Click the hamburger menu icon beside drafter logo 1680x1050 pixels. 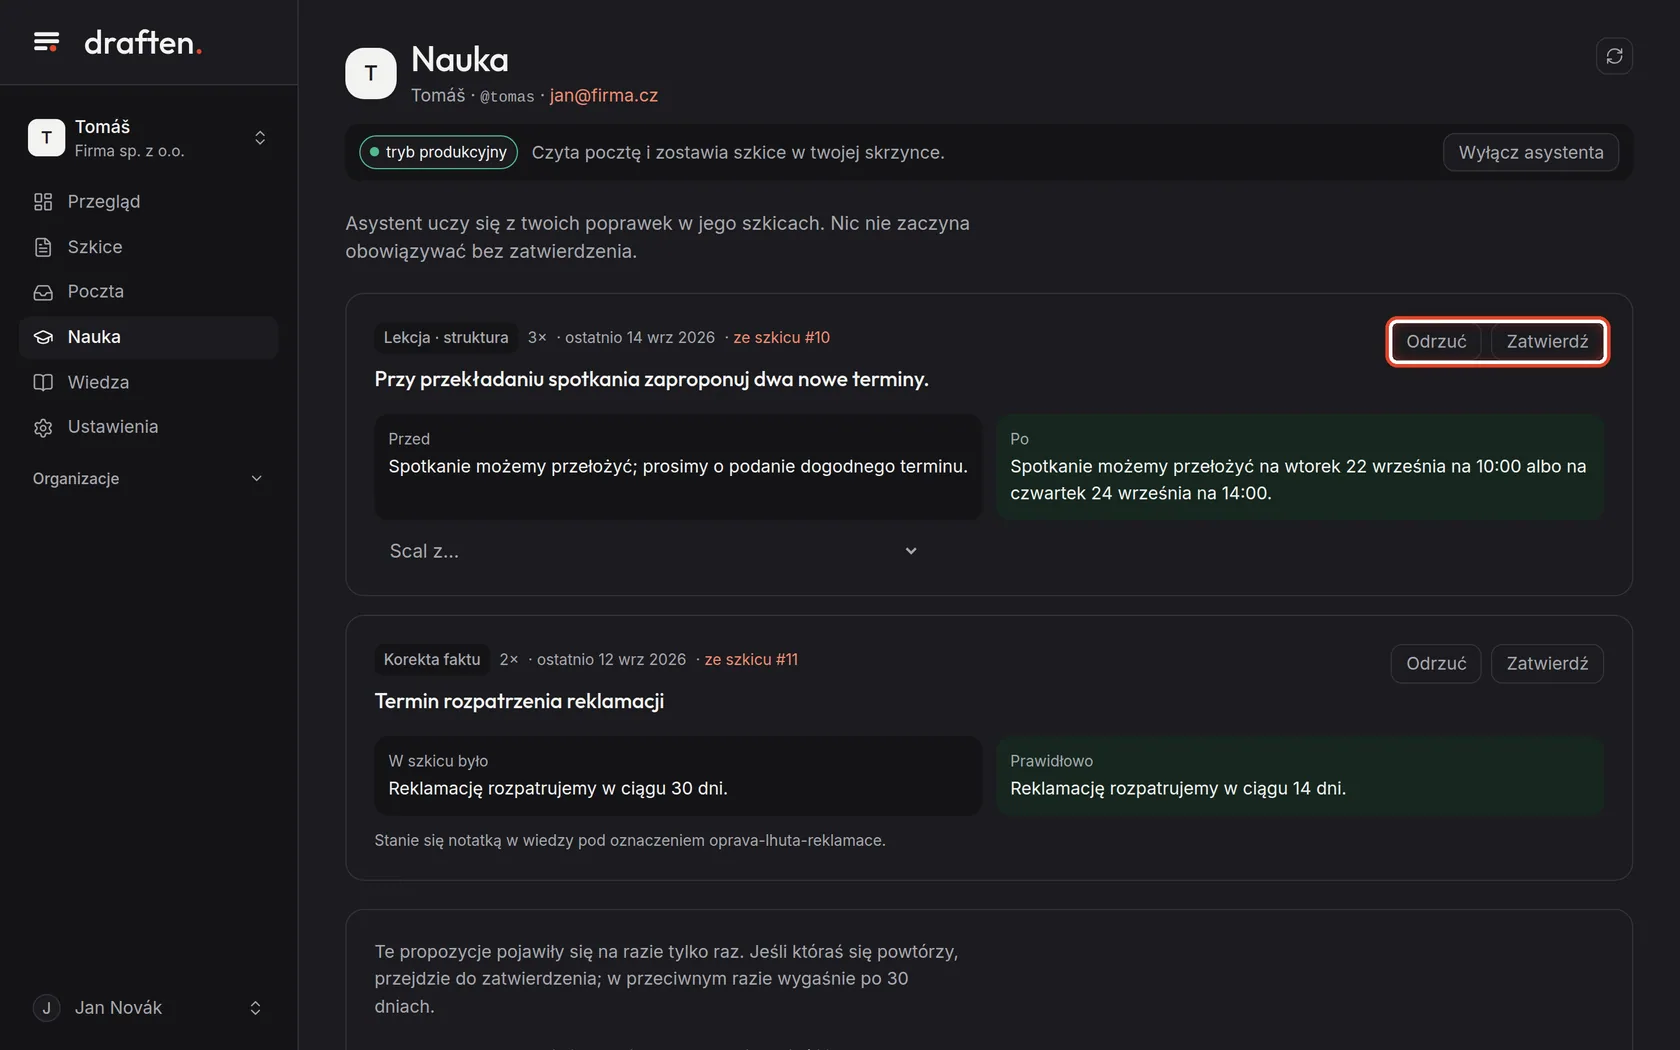click(x=46, y=42)
